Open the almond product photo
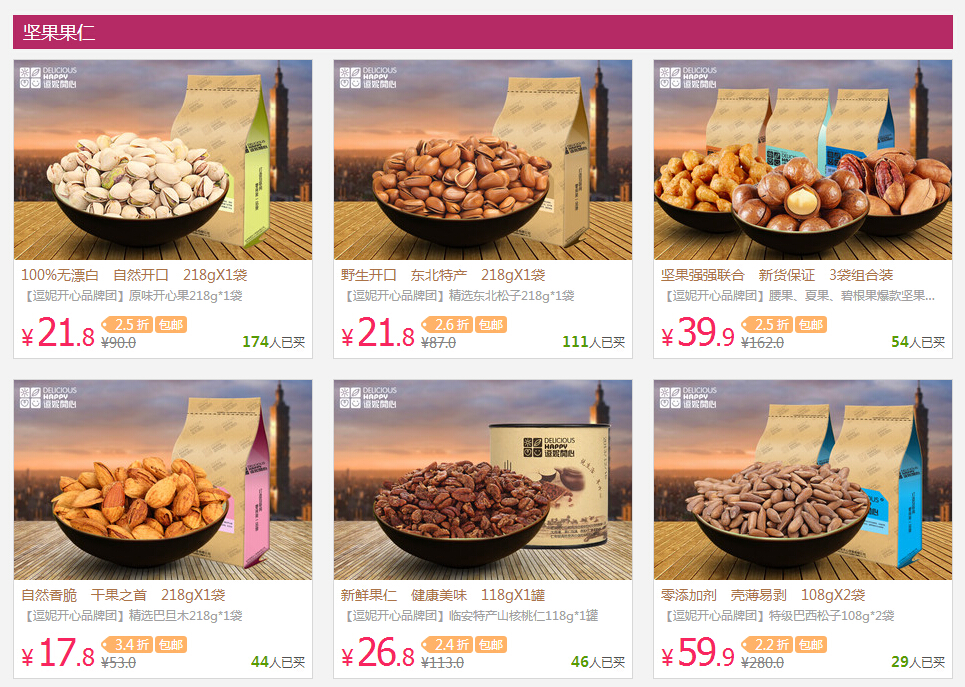The image size is (965, 687). 163,480
